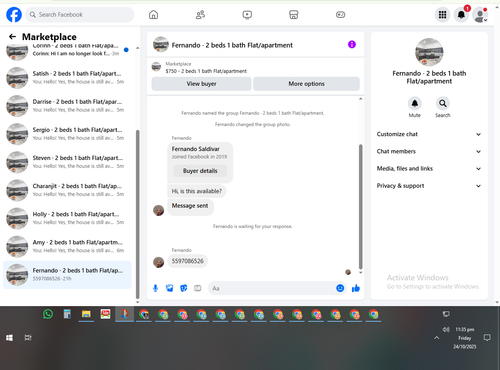Click the conversation header listing avatar
The height and width of the screenshot is (370, 500).
(x=160, y=45)
